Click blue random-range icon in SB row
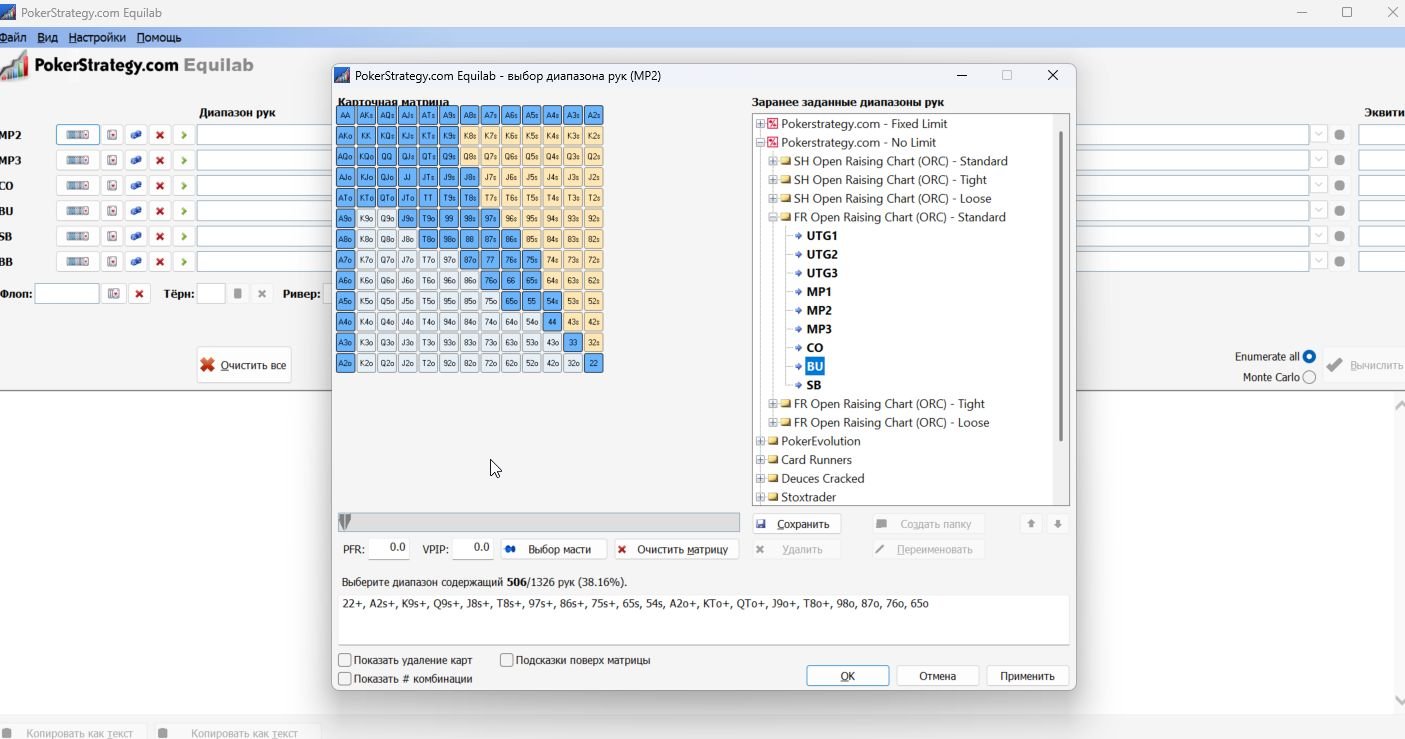Screen dimensions: 1405x739 pos(136,236)
